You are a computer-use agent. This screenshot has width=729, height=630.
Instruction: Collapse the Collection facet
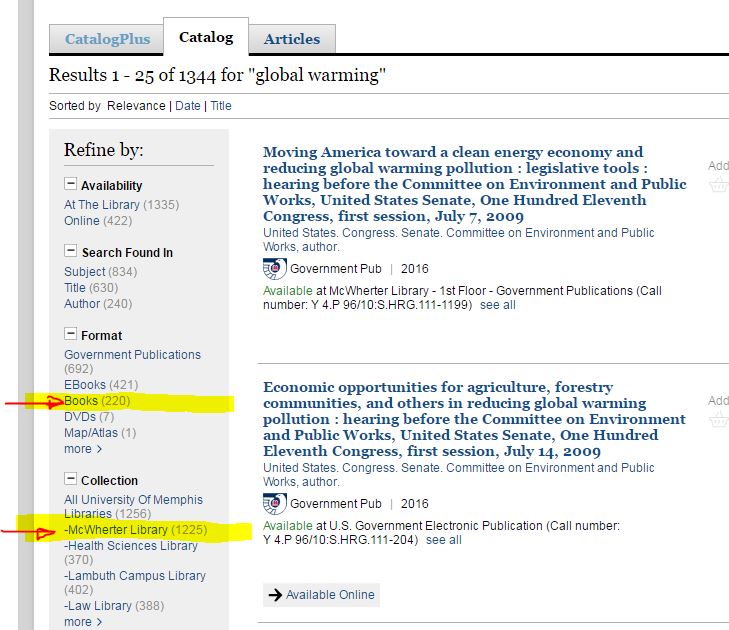[70, 478]
